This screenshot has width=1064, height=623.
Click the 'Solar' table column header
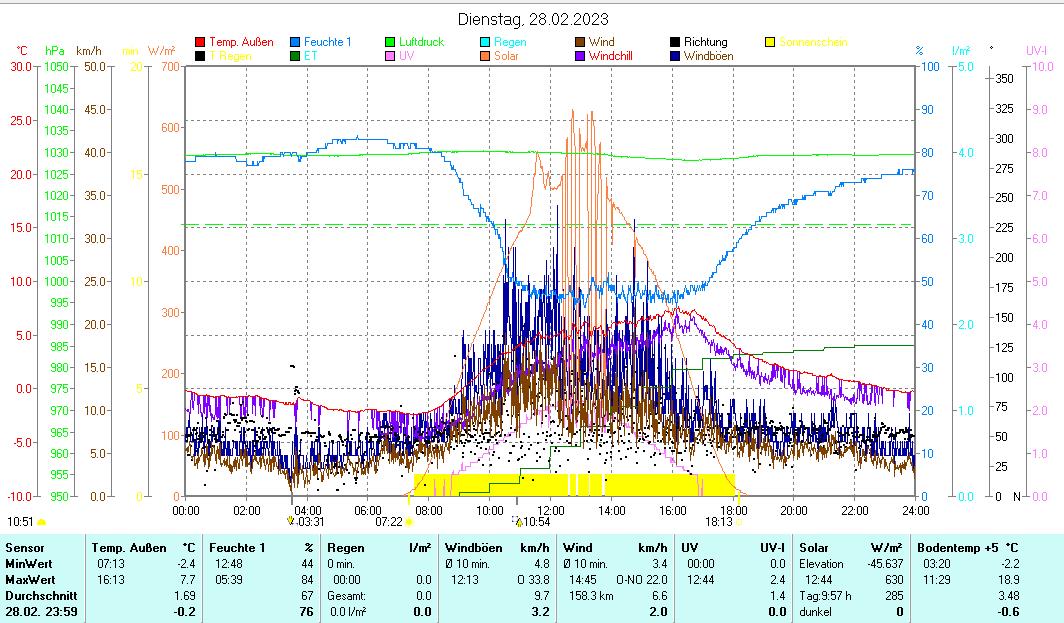[x=813, y=548]
